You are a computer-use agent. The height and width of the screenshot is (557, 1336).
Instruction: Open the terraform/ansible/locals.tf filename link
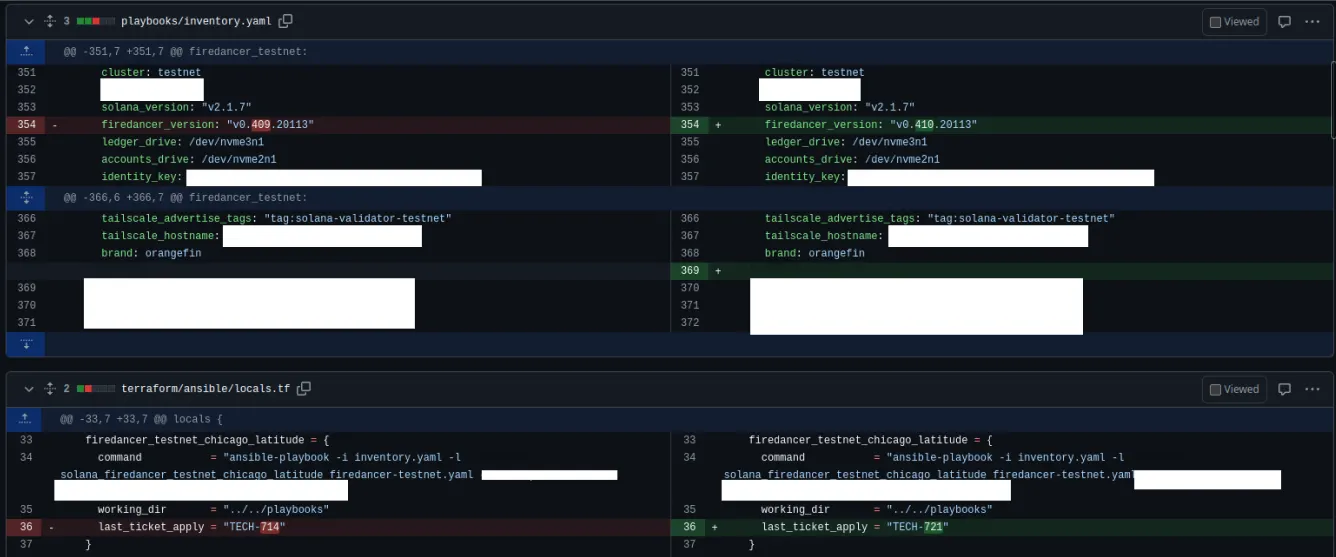click(205, 389)
